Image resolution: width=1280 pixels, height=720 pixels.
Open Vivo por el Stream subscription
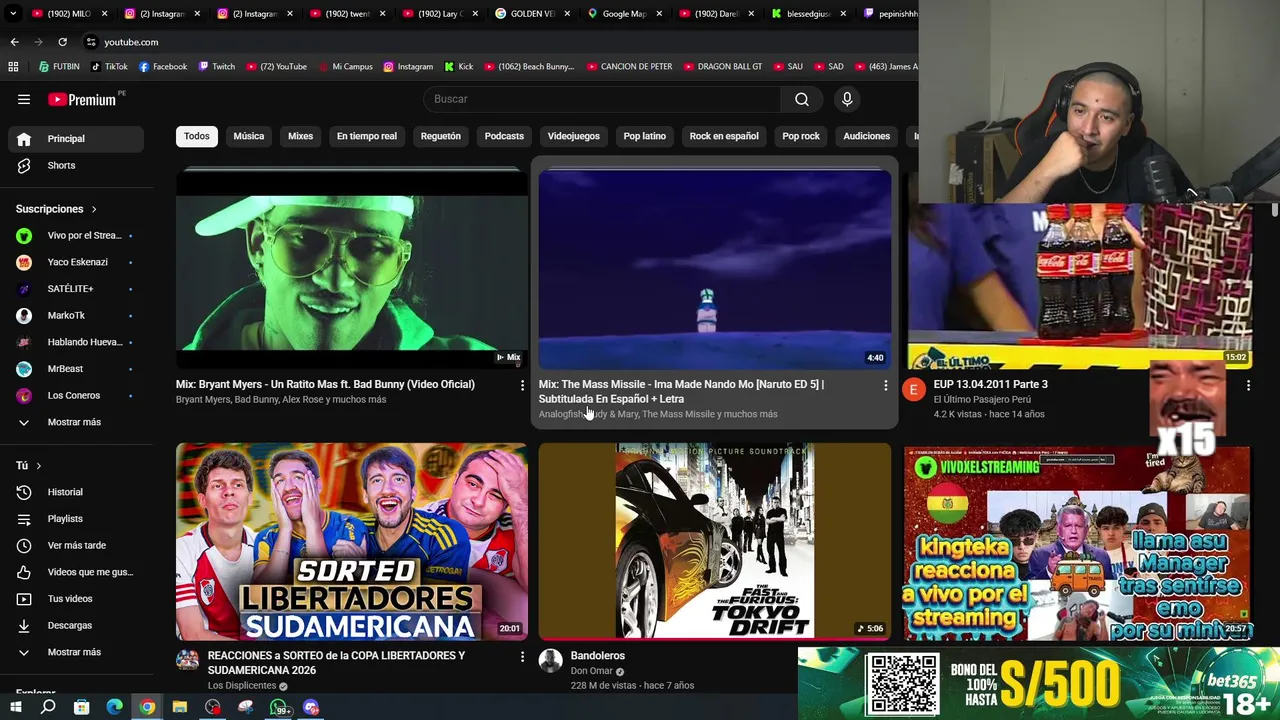point(76,236)
